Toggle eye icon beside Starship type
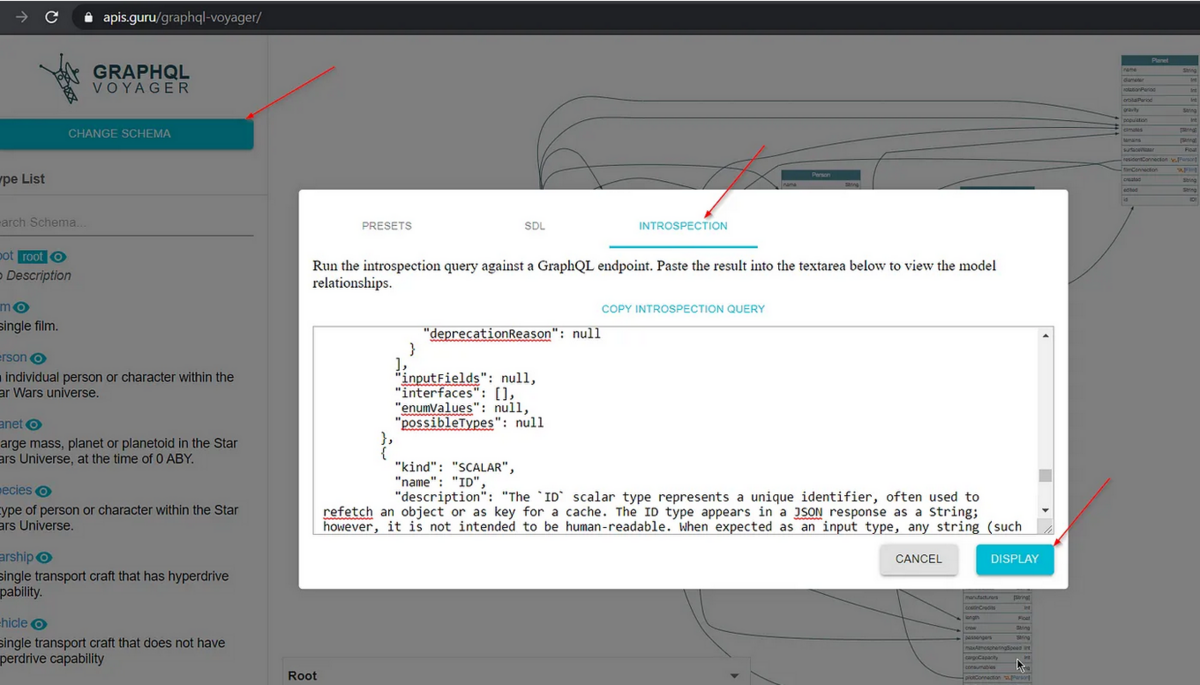 44,557
